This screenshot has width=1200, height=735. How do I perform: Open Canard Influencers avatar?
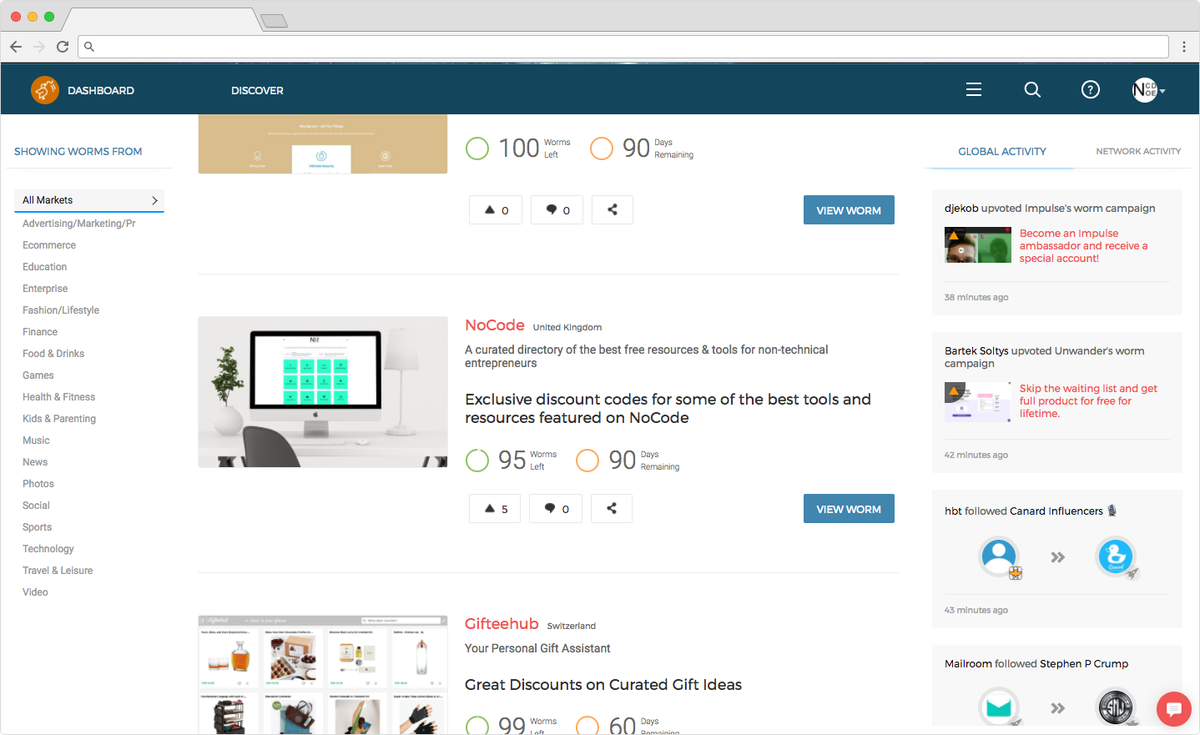click(x=1116, y=556)
